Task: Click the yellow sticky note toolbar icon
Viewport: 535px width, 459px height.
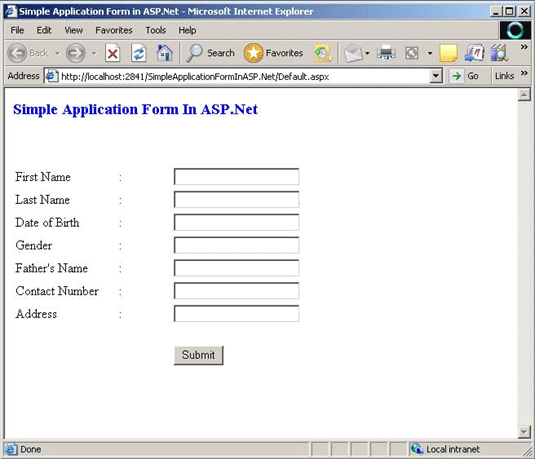Action: pos(448,53)
